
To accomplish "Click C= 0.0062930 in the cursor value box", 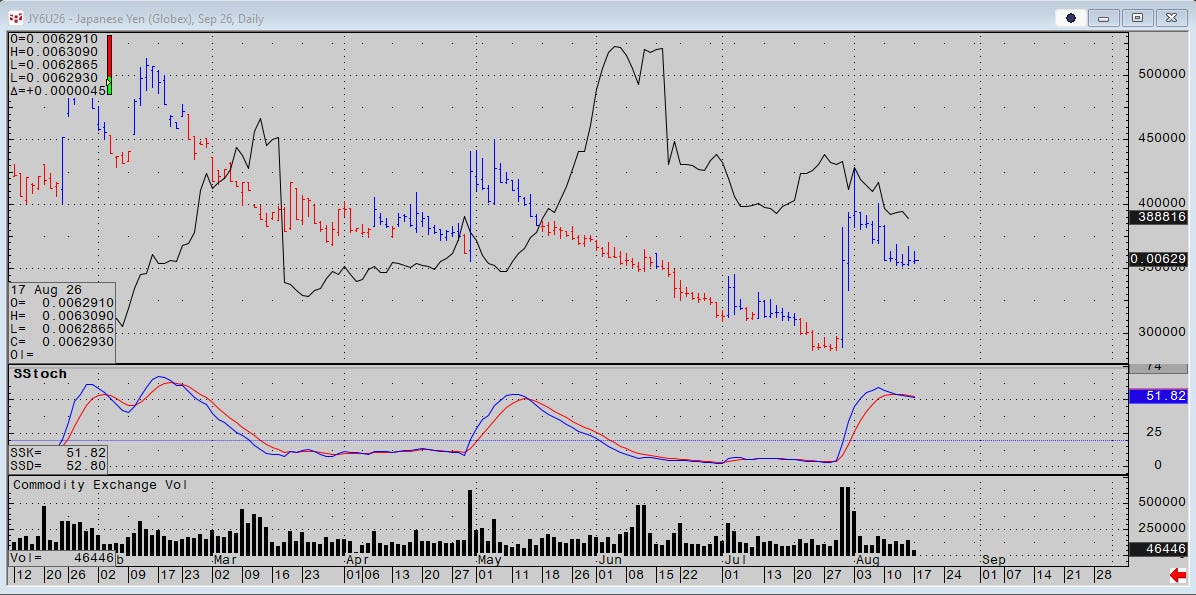I will [x=62, y=342].
